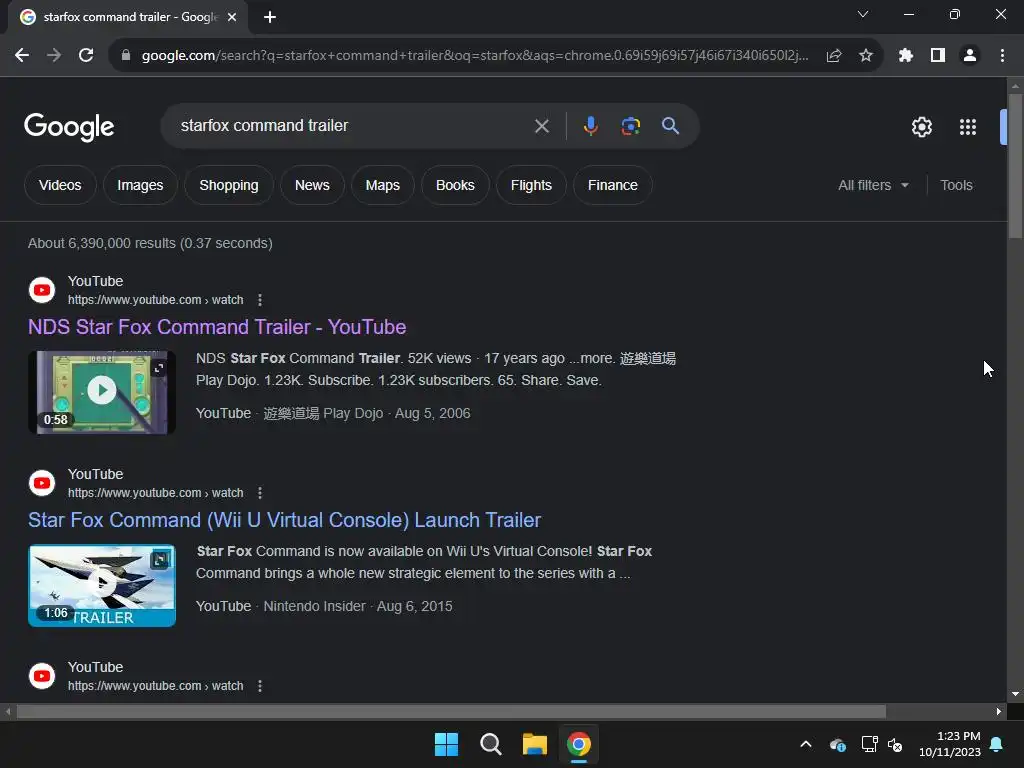Play the 1:06 Launch Trailer thumbnail
The height and width of the screenshot is (768, 1024).
(x=102, y=585)
